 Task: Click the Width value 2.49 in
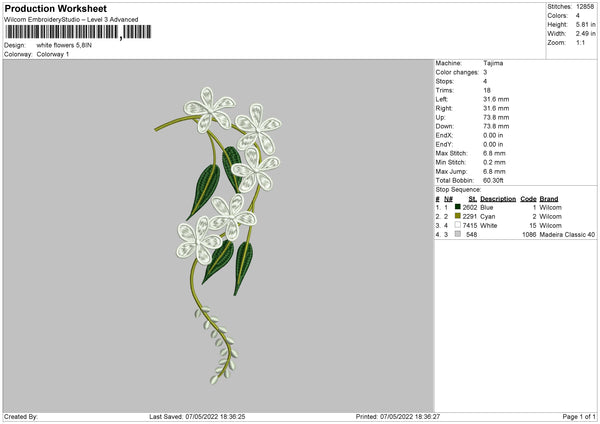point(585,34)
